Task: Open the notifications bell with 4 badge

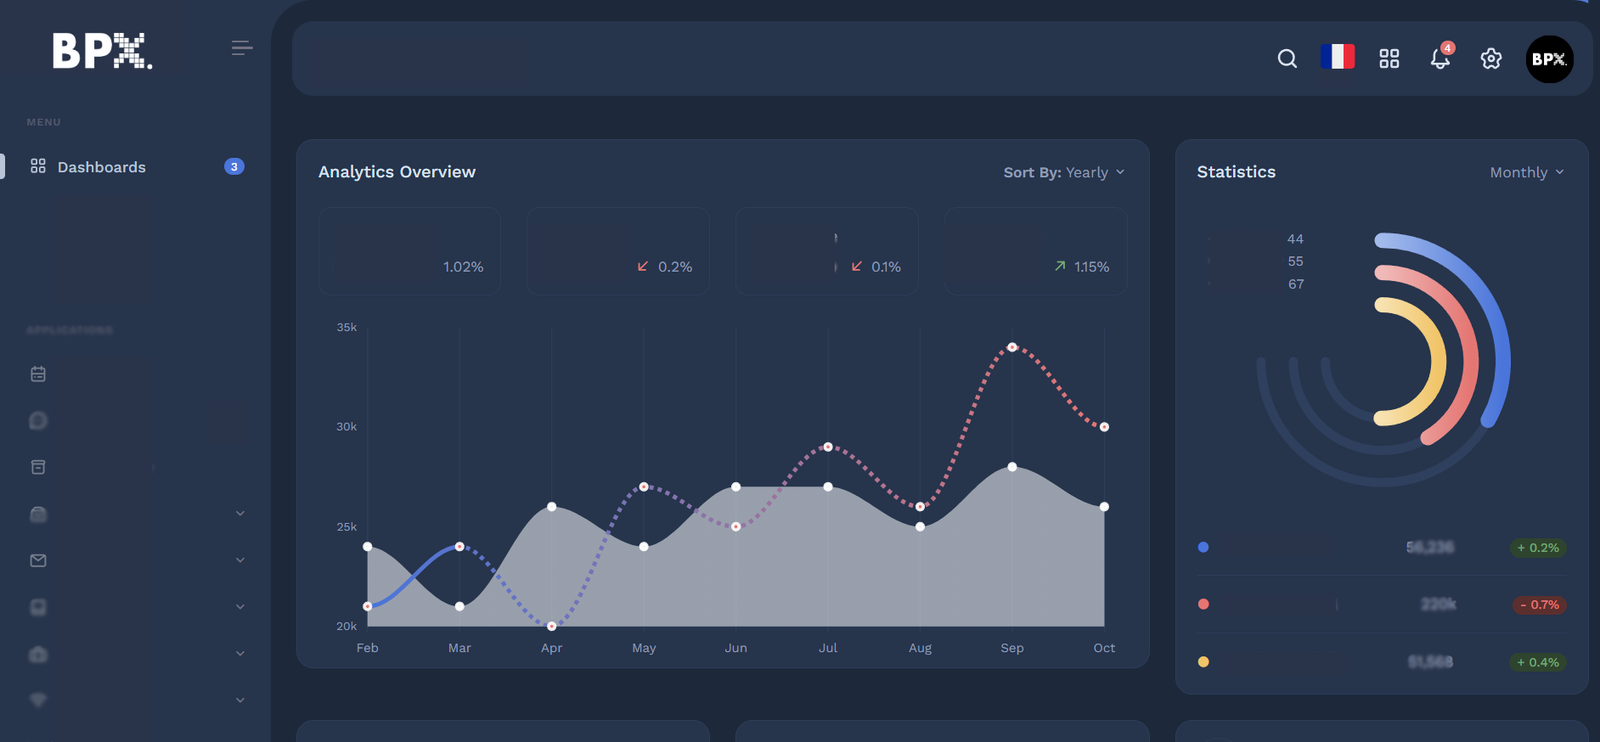Action: [1440, 58]
